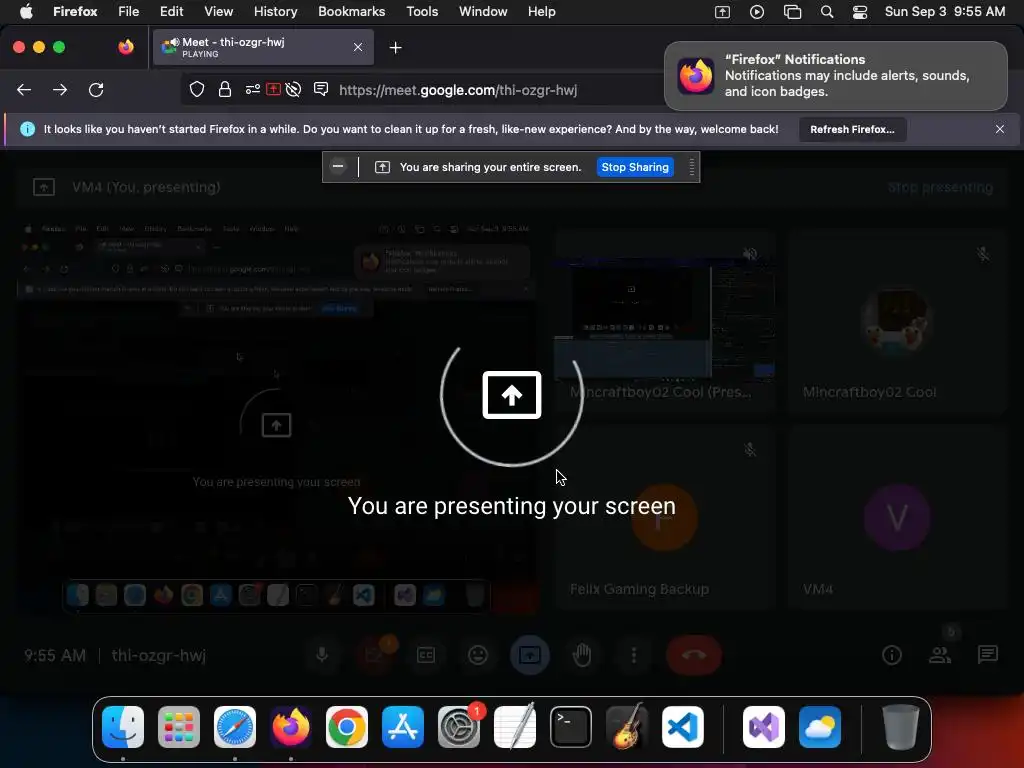
Task: Toggle the Meet camera button
Action: coord(374,654)
